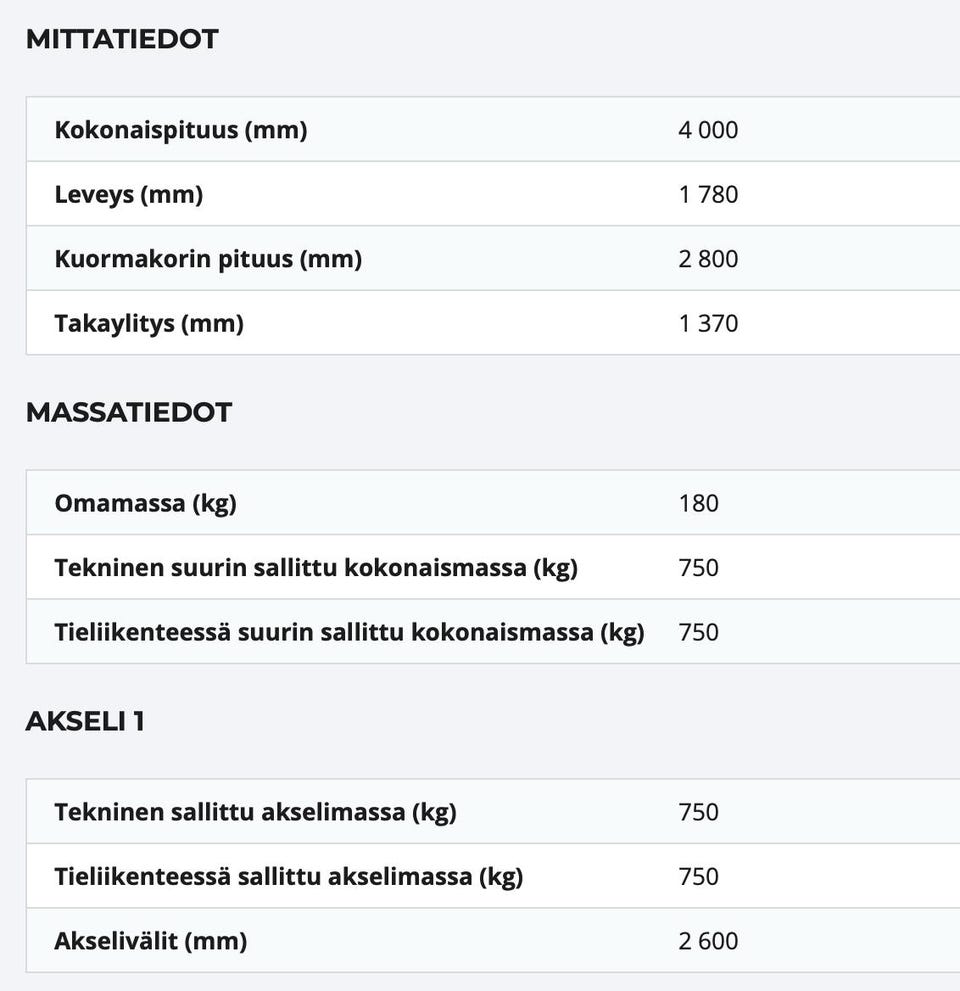Click the MITTATIEDOT section heading
The height and width of the screenshot is (991, 960).
point(122,40)
